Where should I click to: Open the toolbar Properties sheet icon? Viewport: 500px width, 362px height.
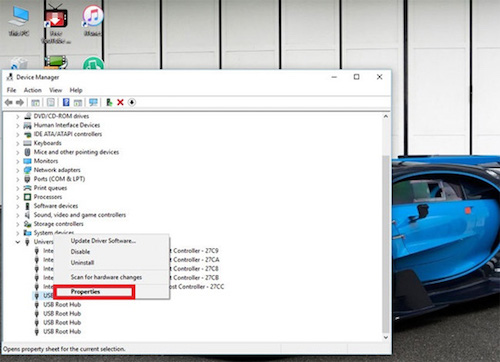point(51,102)
